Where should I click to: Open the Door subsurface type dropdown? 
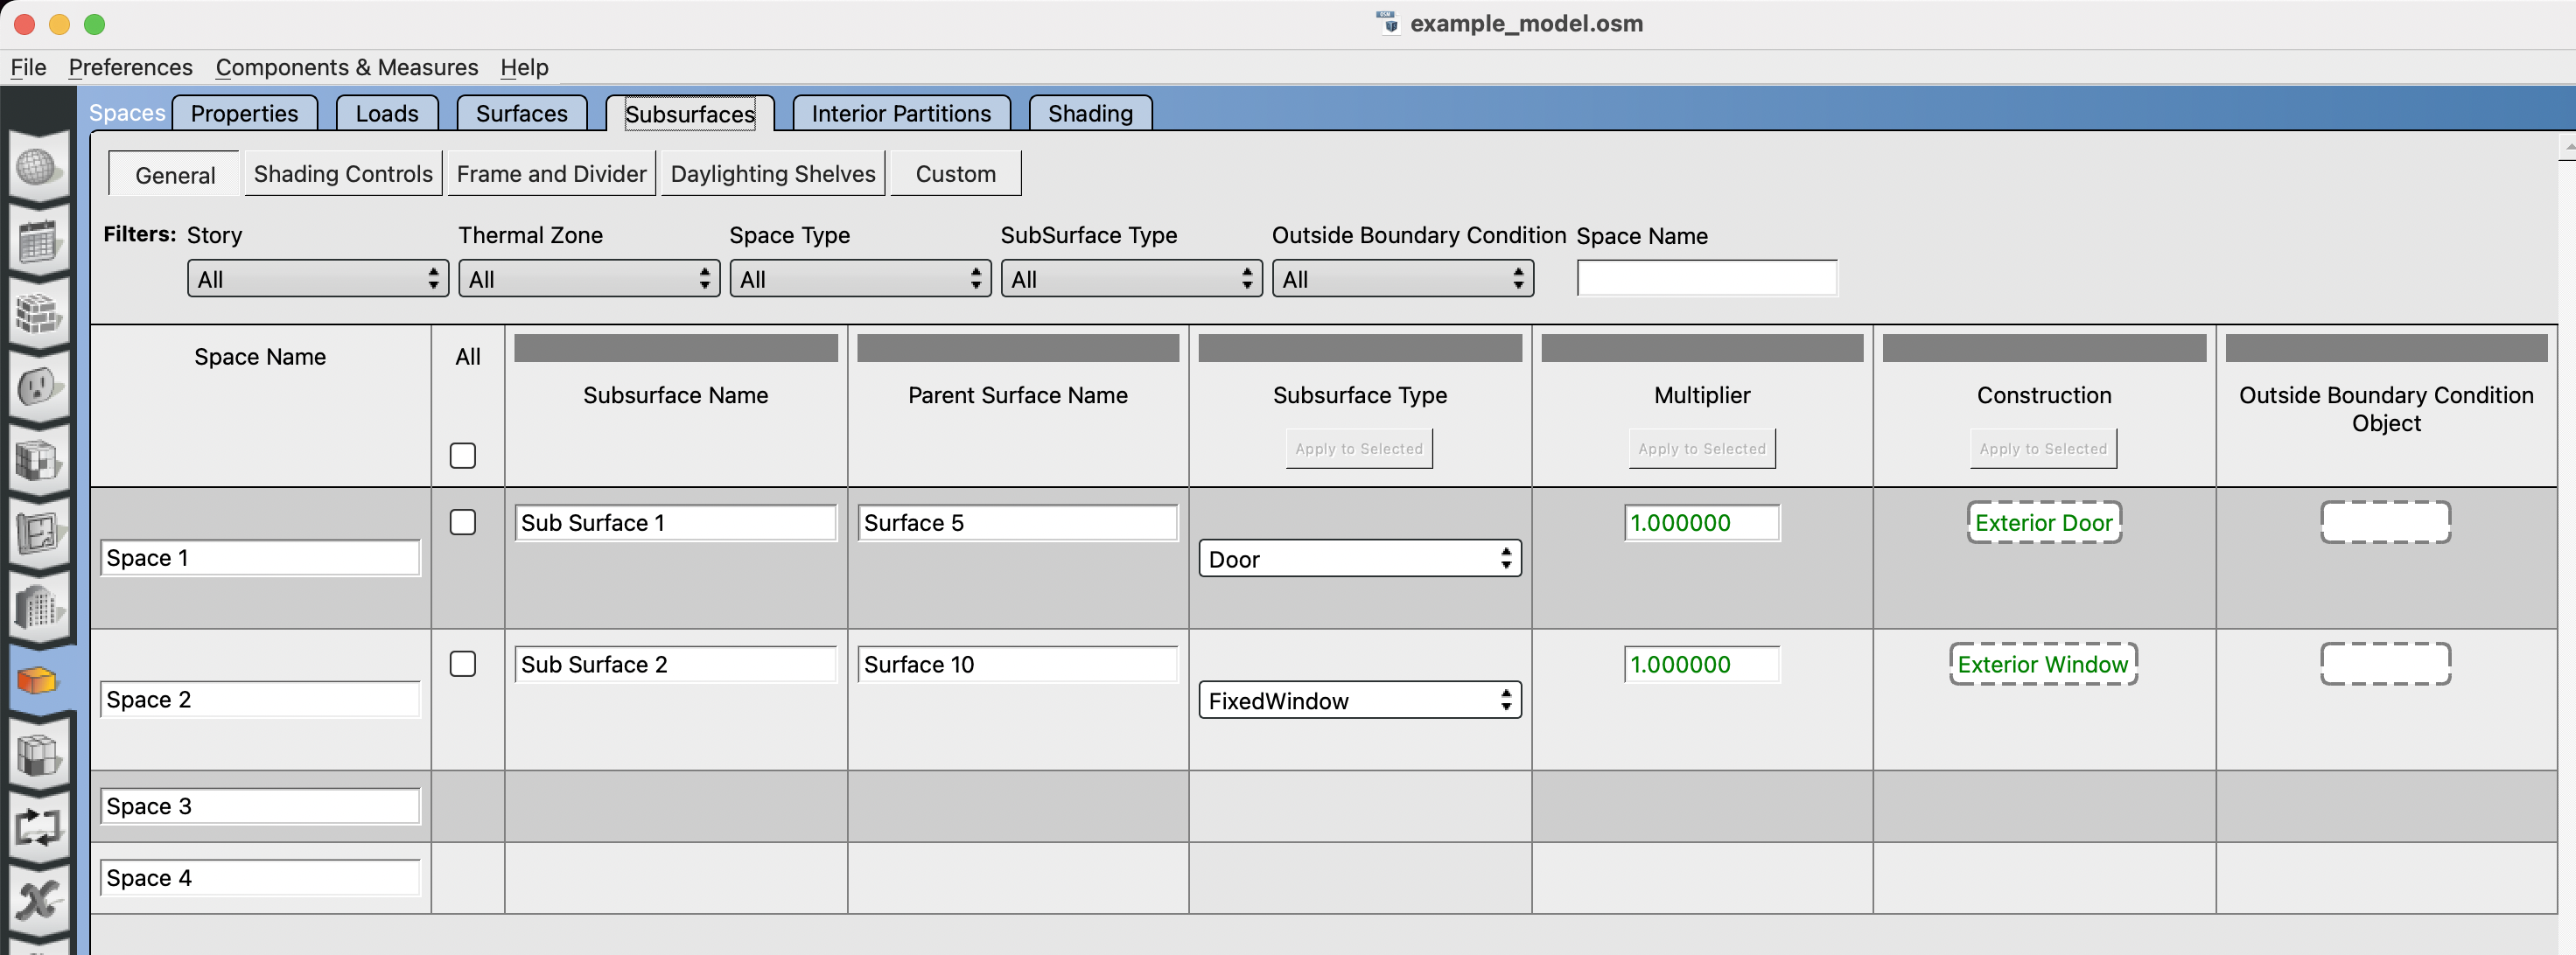click(x=1359, y=559)
